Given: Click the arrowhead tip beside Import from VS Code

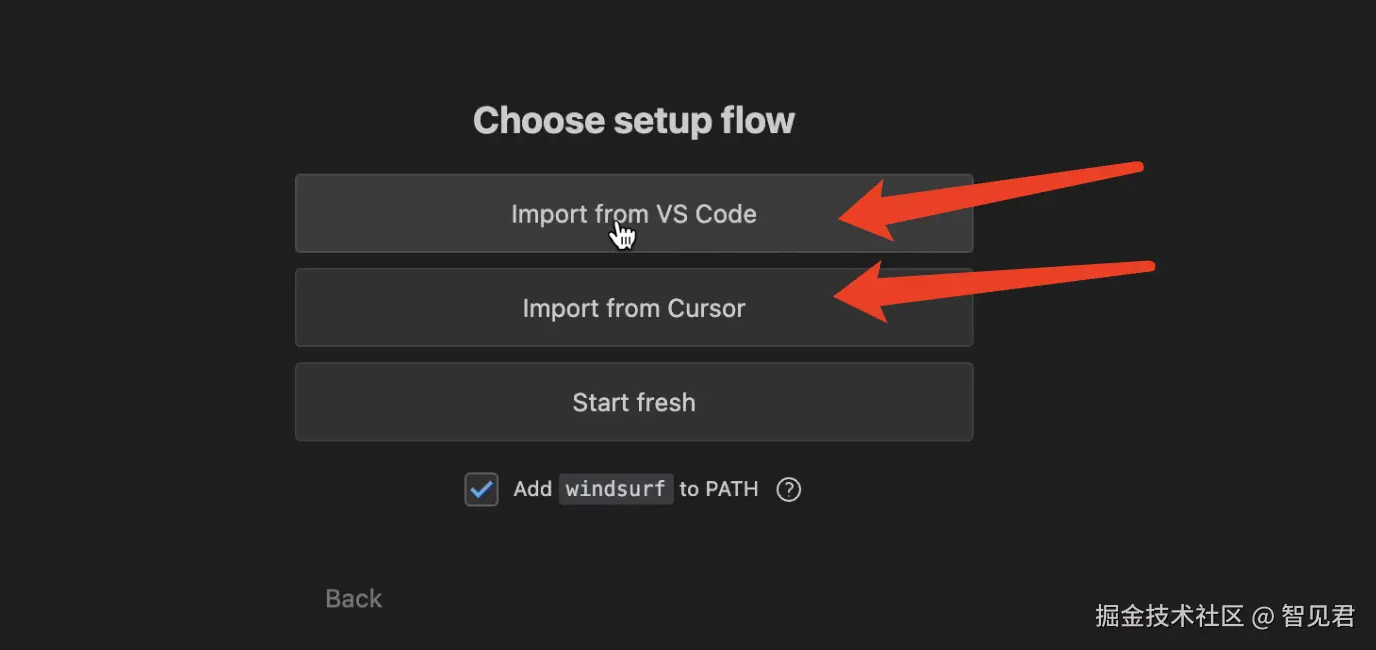Looking at the screenshot, I should pyautogui.click(x=848, y=215).
